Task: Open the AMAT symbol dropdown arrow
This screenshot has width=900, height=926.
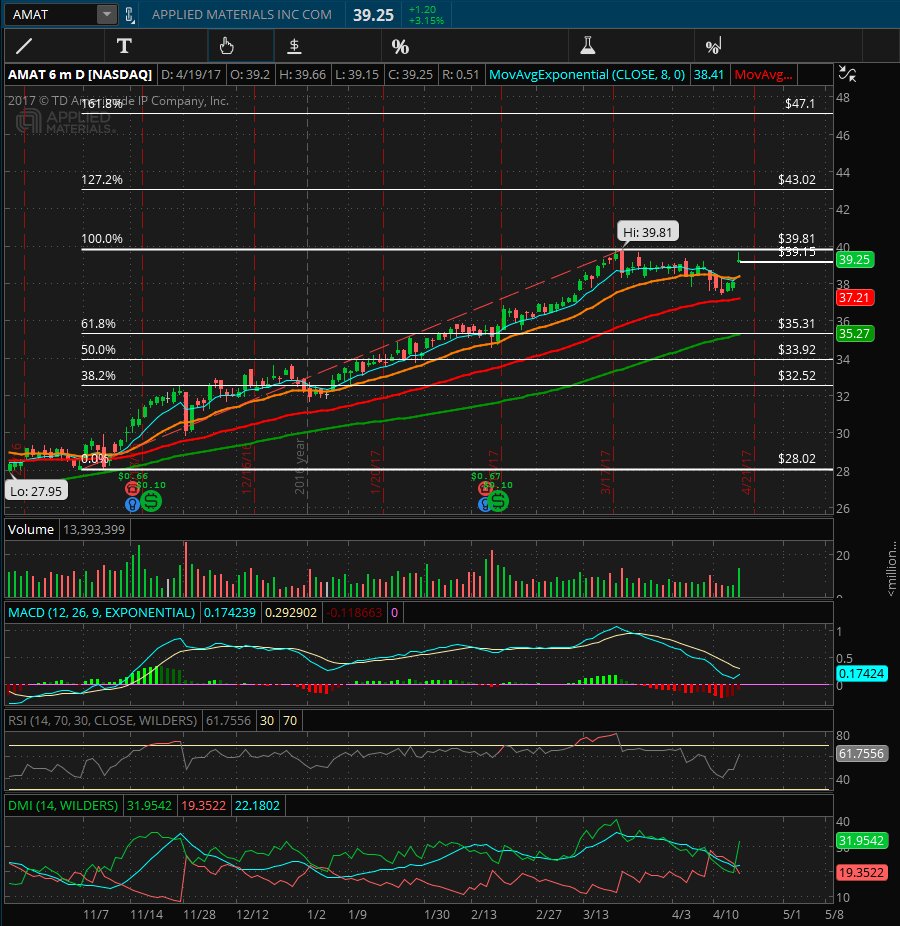Action: [105, 14]
